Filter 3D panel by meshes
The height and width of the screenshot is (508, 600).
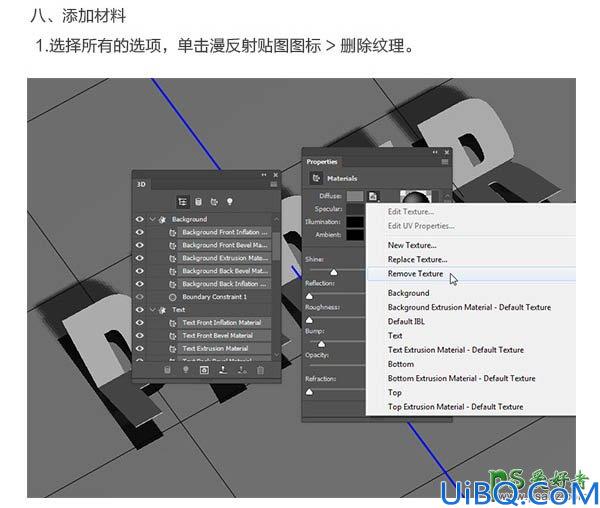(x=198, y=202)
